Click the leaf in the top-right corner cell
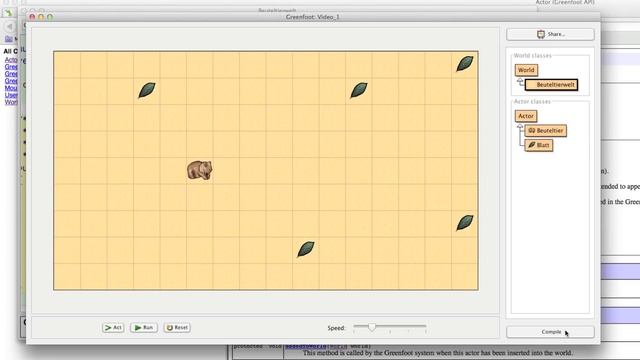The width and height of the screenshot is (640, 360). [465, 64]
